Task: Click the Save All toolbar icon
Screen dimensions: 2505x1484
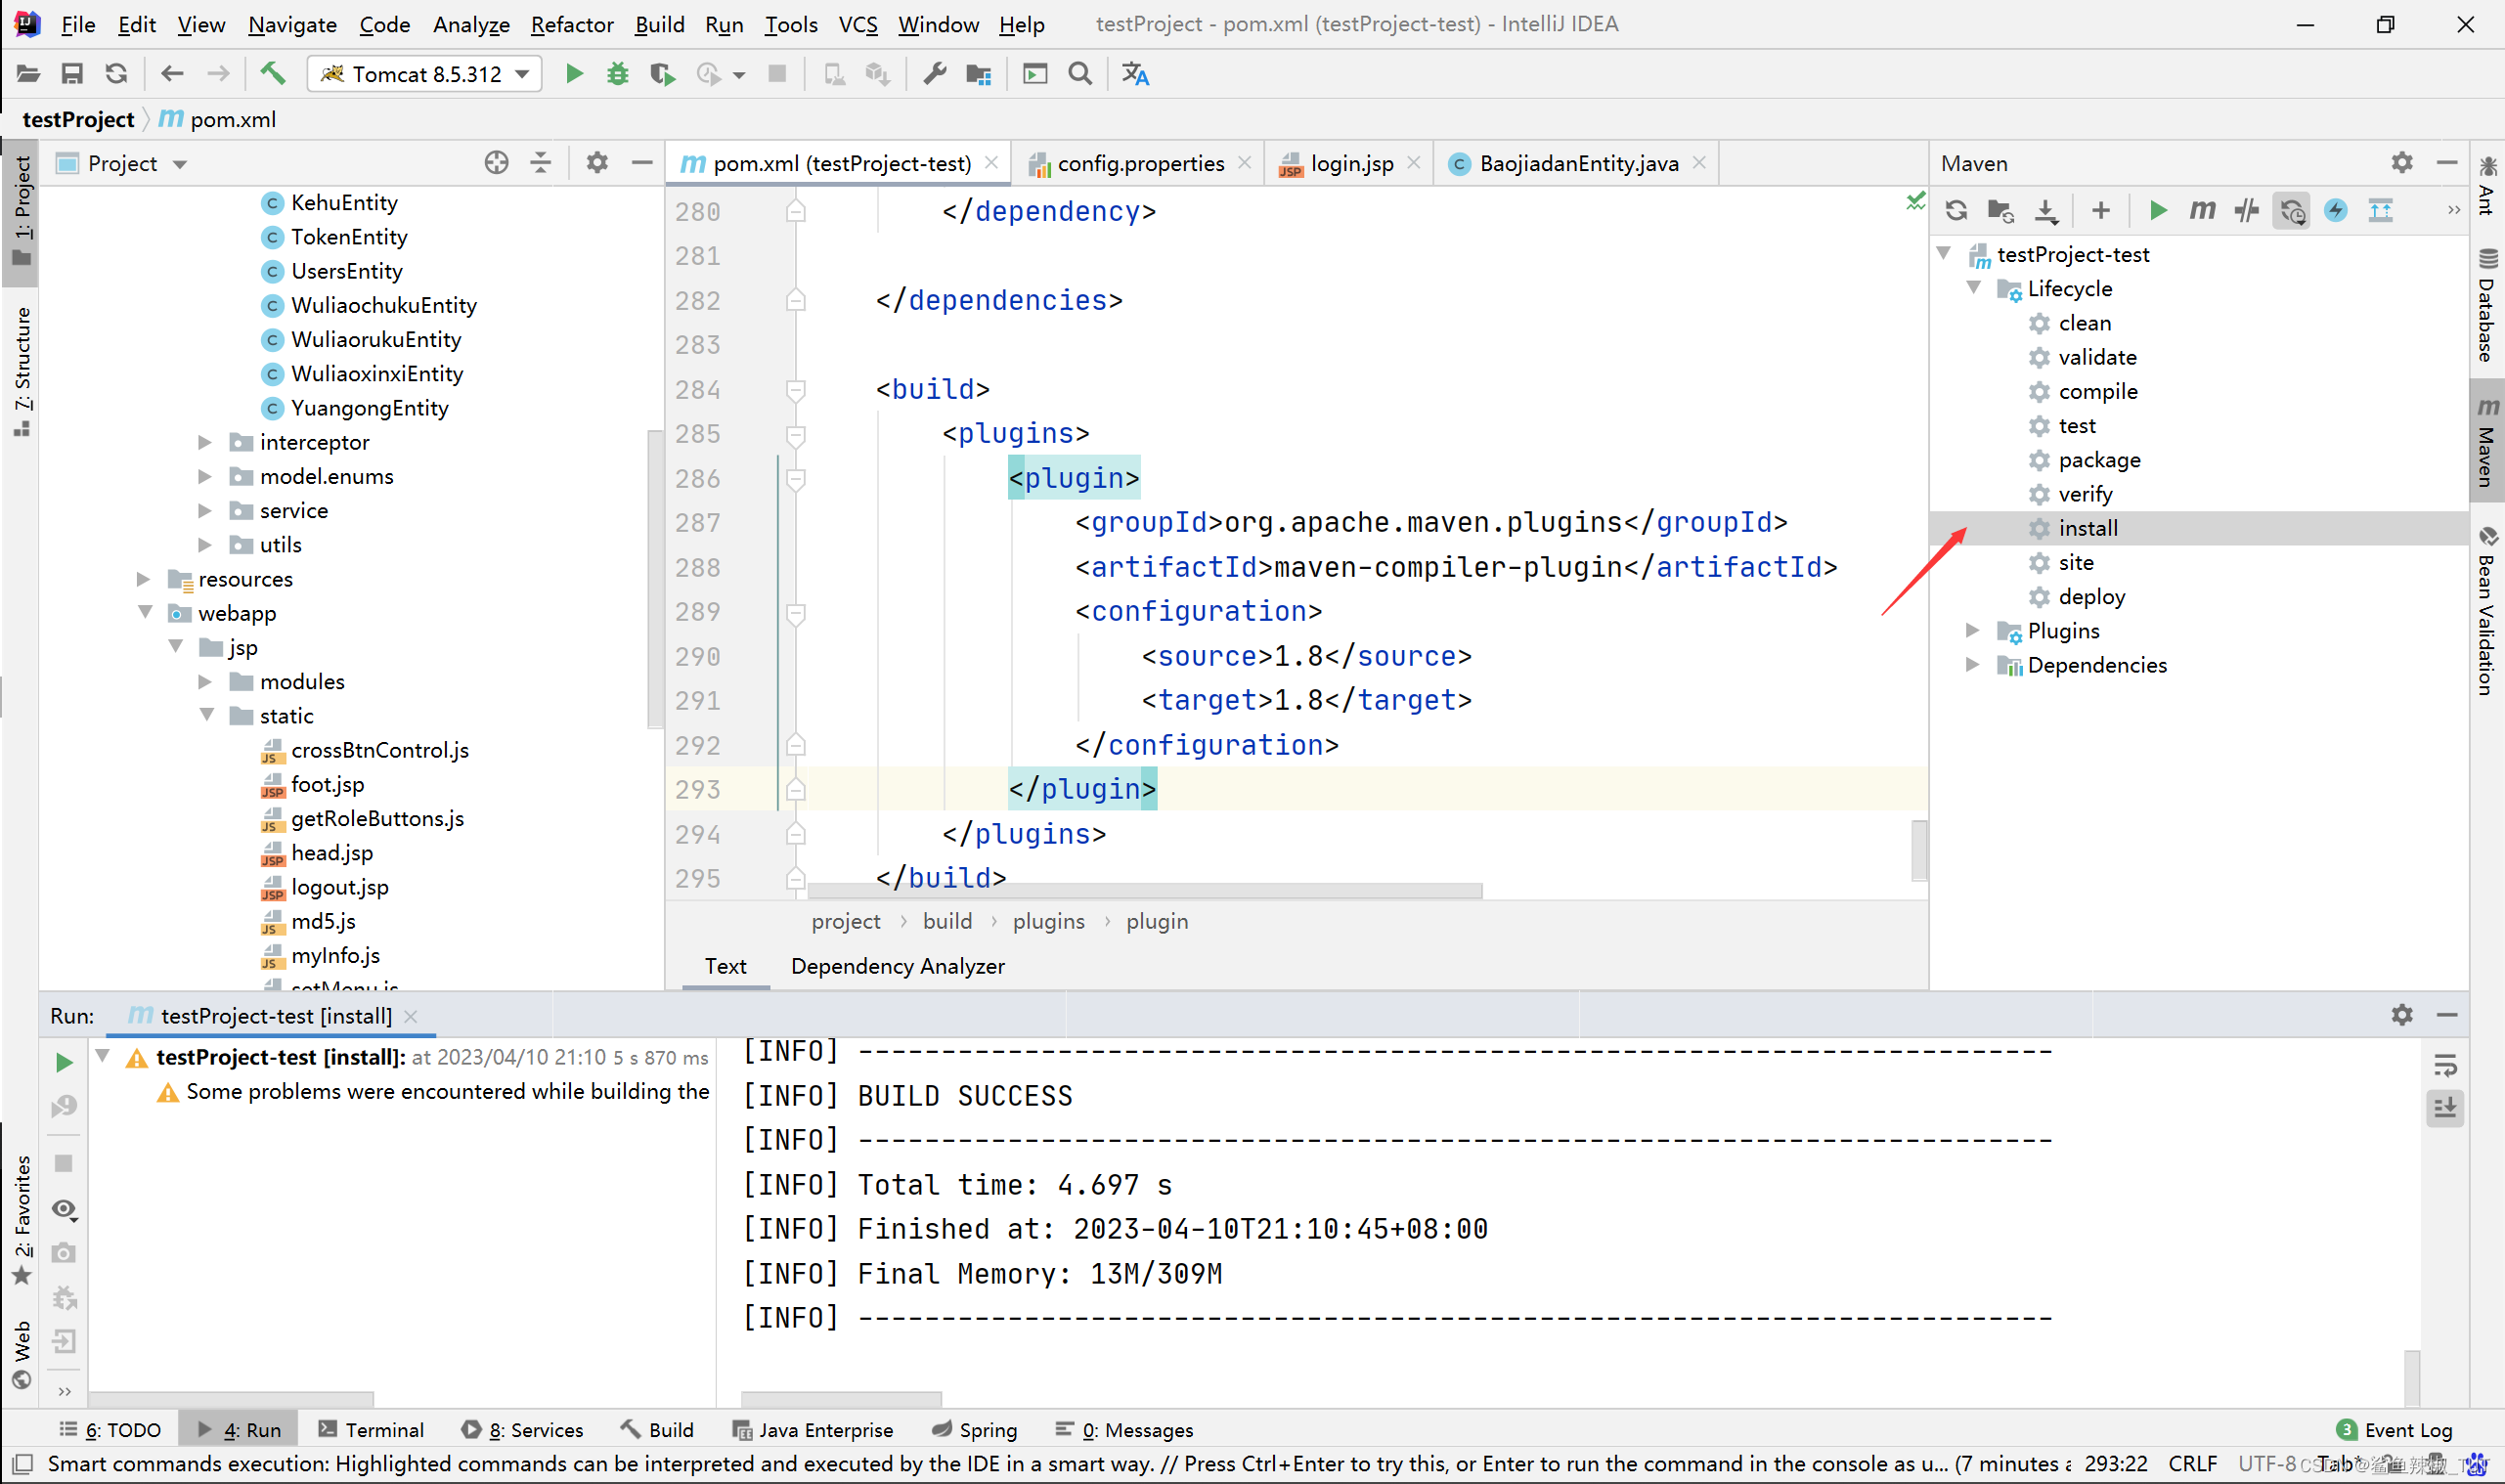Action: [72, 74]
